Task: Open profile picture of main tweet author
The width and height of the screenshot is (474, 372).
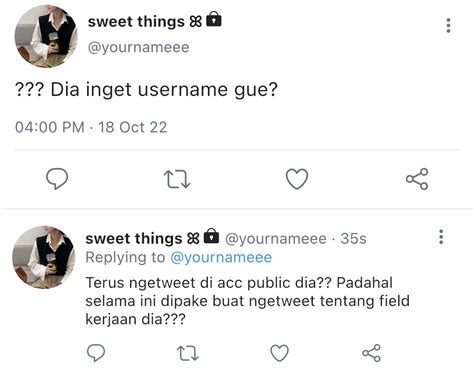Action: click(46, 36)
